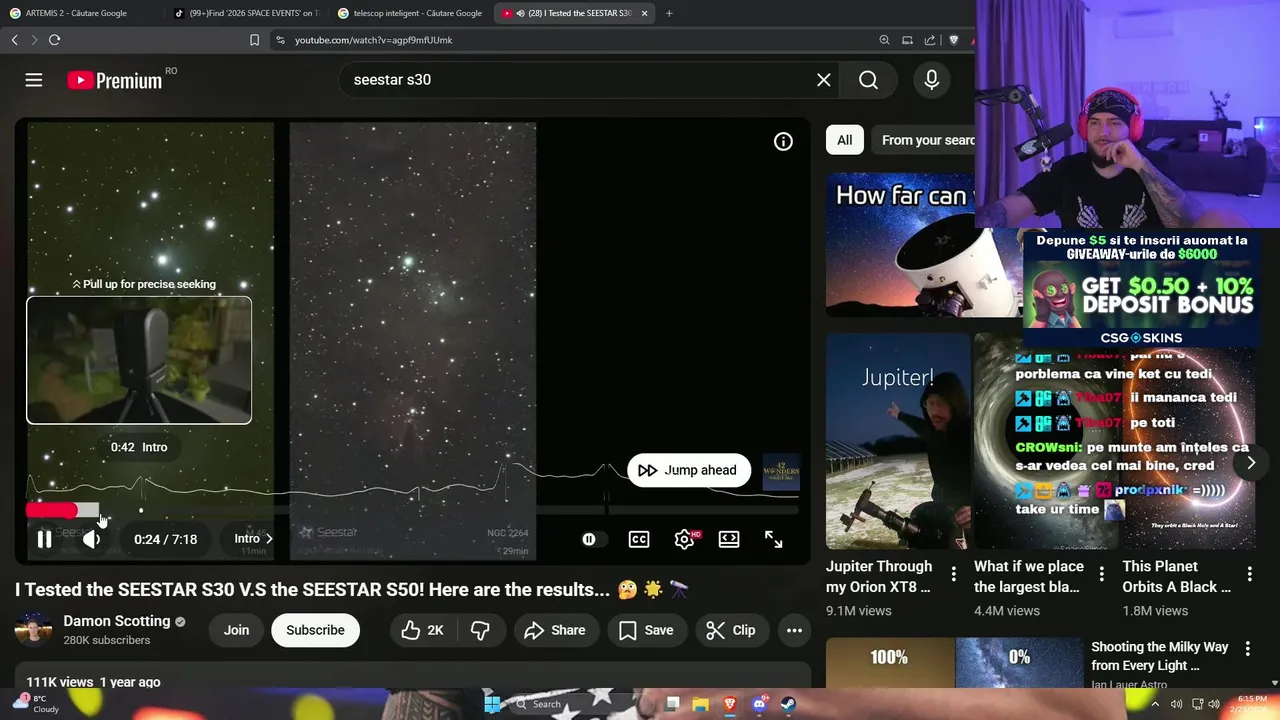Open options for Jupiter Through my Orion video

coord(953,574)
